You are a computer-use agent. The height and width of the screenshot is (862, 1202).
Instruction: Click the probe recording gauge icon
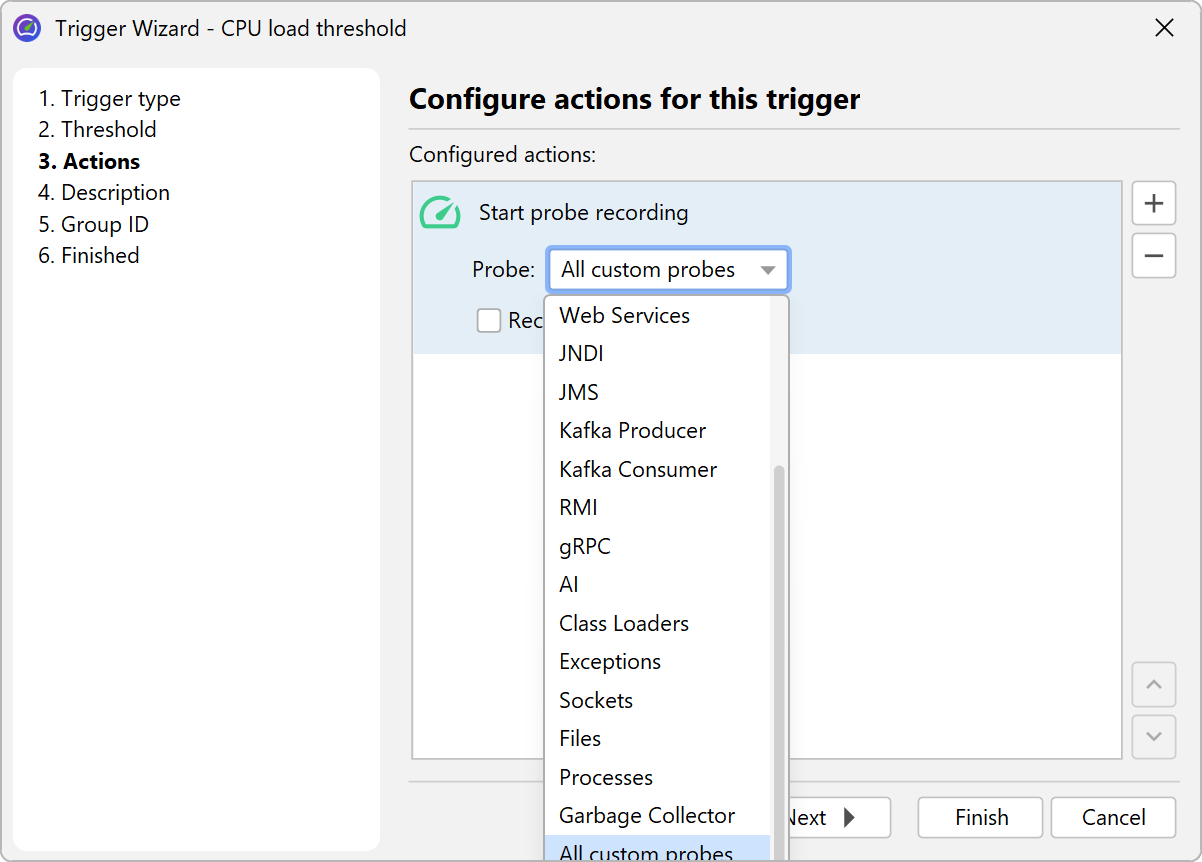pos(440,213)
